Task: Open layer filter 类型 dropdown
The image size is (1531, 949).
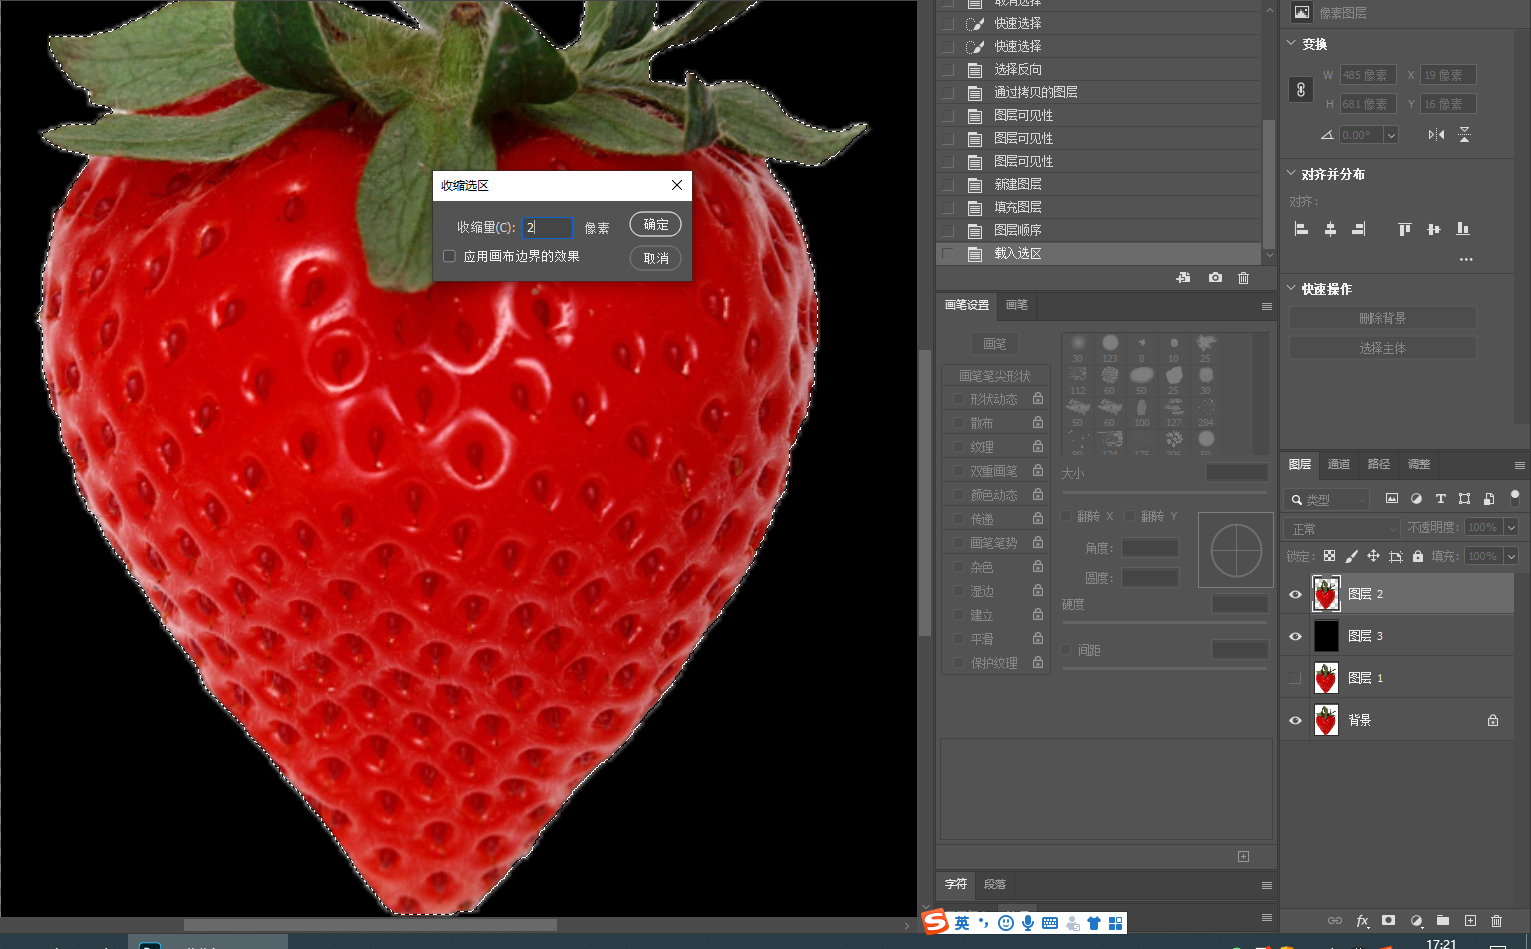Action: pos(1327,499)
